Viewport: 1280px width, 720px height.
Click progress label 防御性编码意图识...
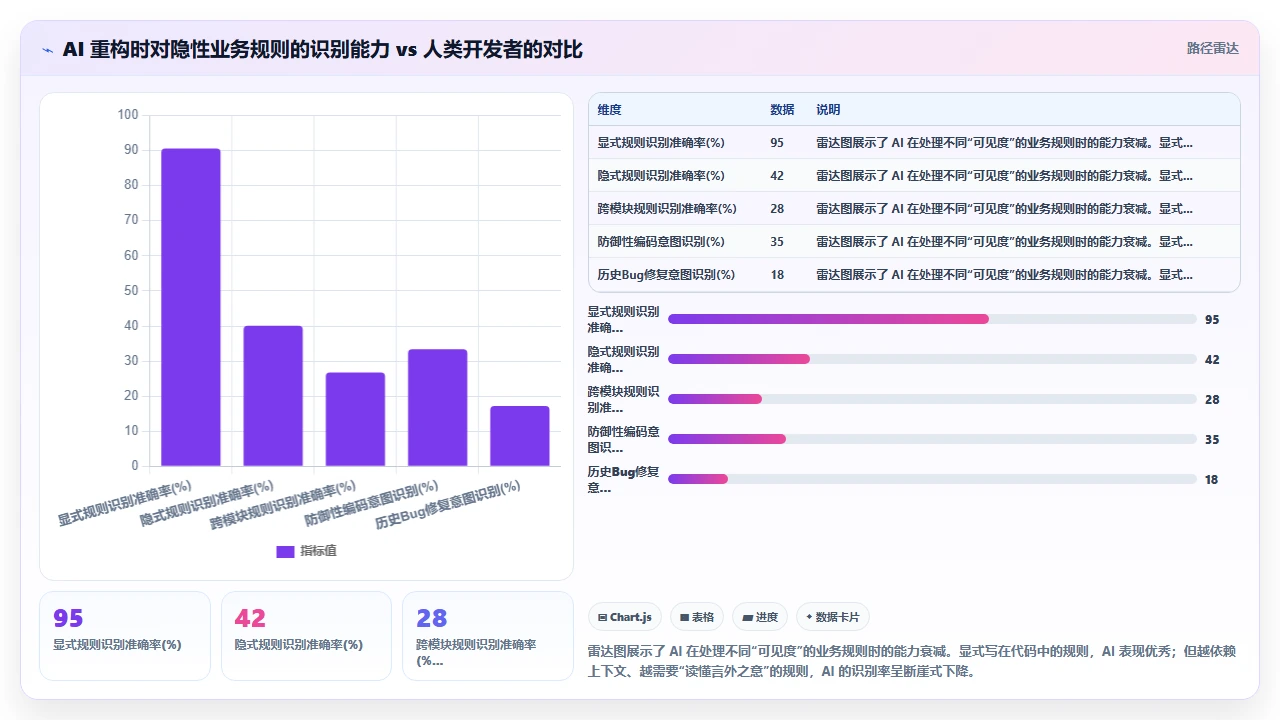tap(623, 439)
